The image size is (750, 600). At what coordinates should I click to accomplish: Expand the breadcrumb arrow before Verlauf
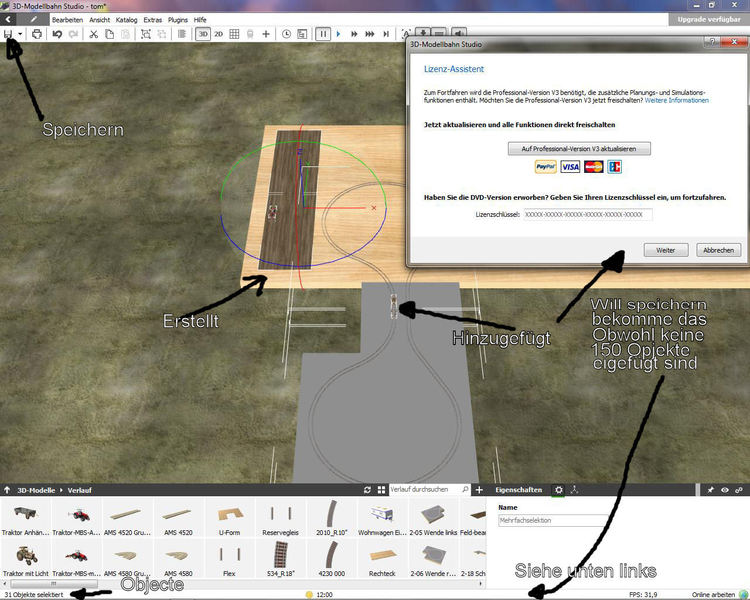61,490
